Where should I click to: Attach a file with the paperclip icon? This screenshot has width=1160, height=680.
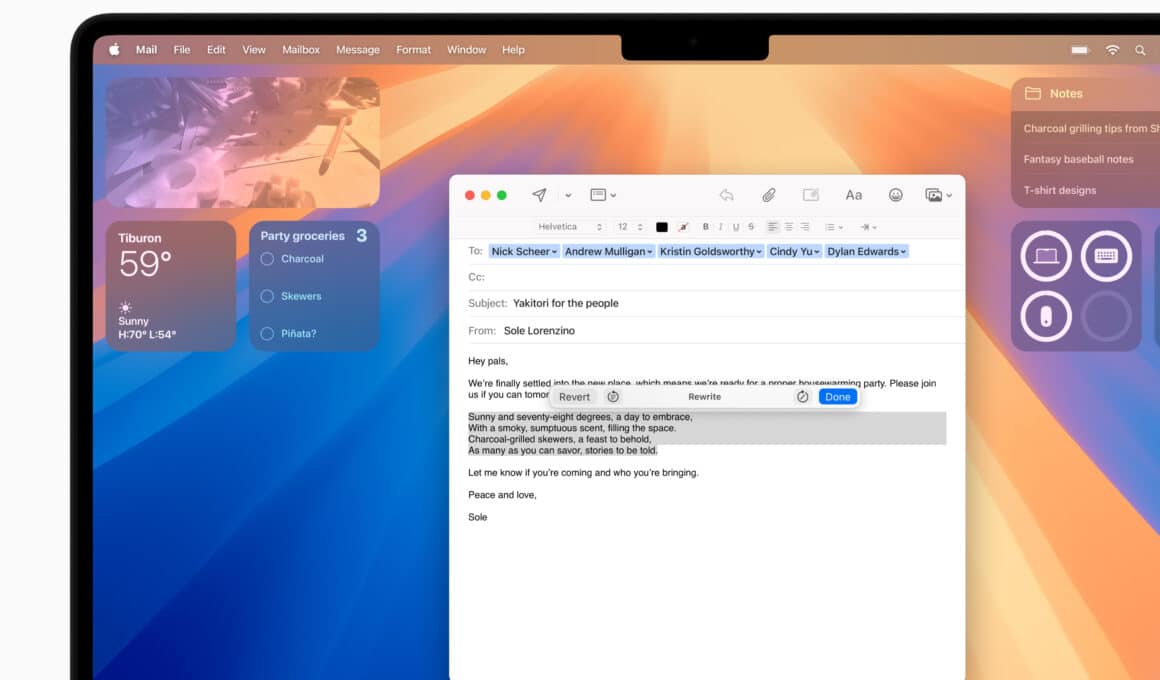(769, 195)
